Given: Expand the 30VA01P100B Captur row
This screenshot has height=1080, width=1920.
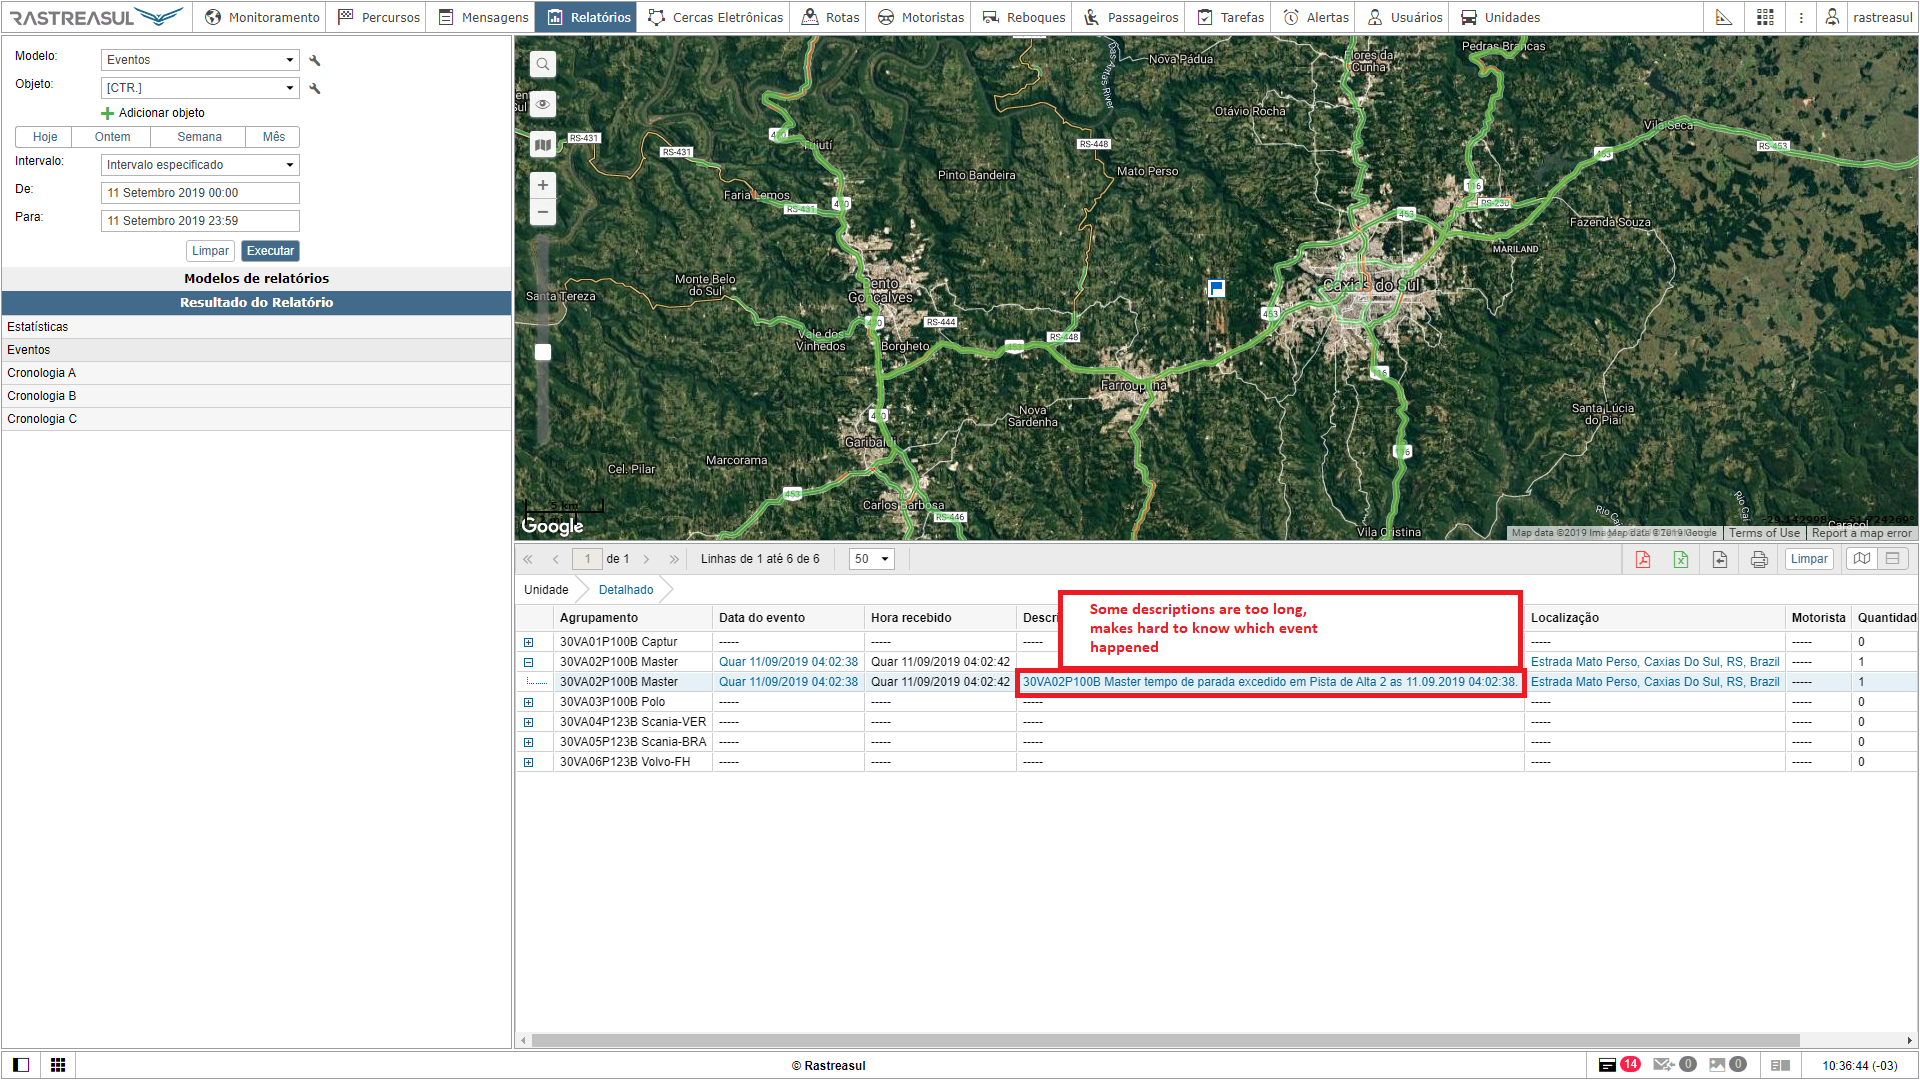Looking at the screenshot, I should pos(529,642).
